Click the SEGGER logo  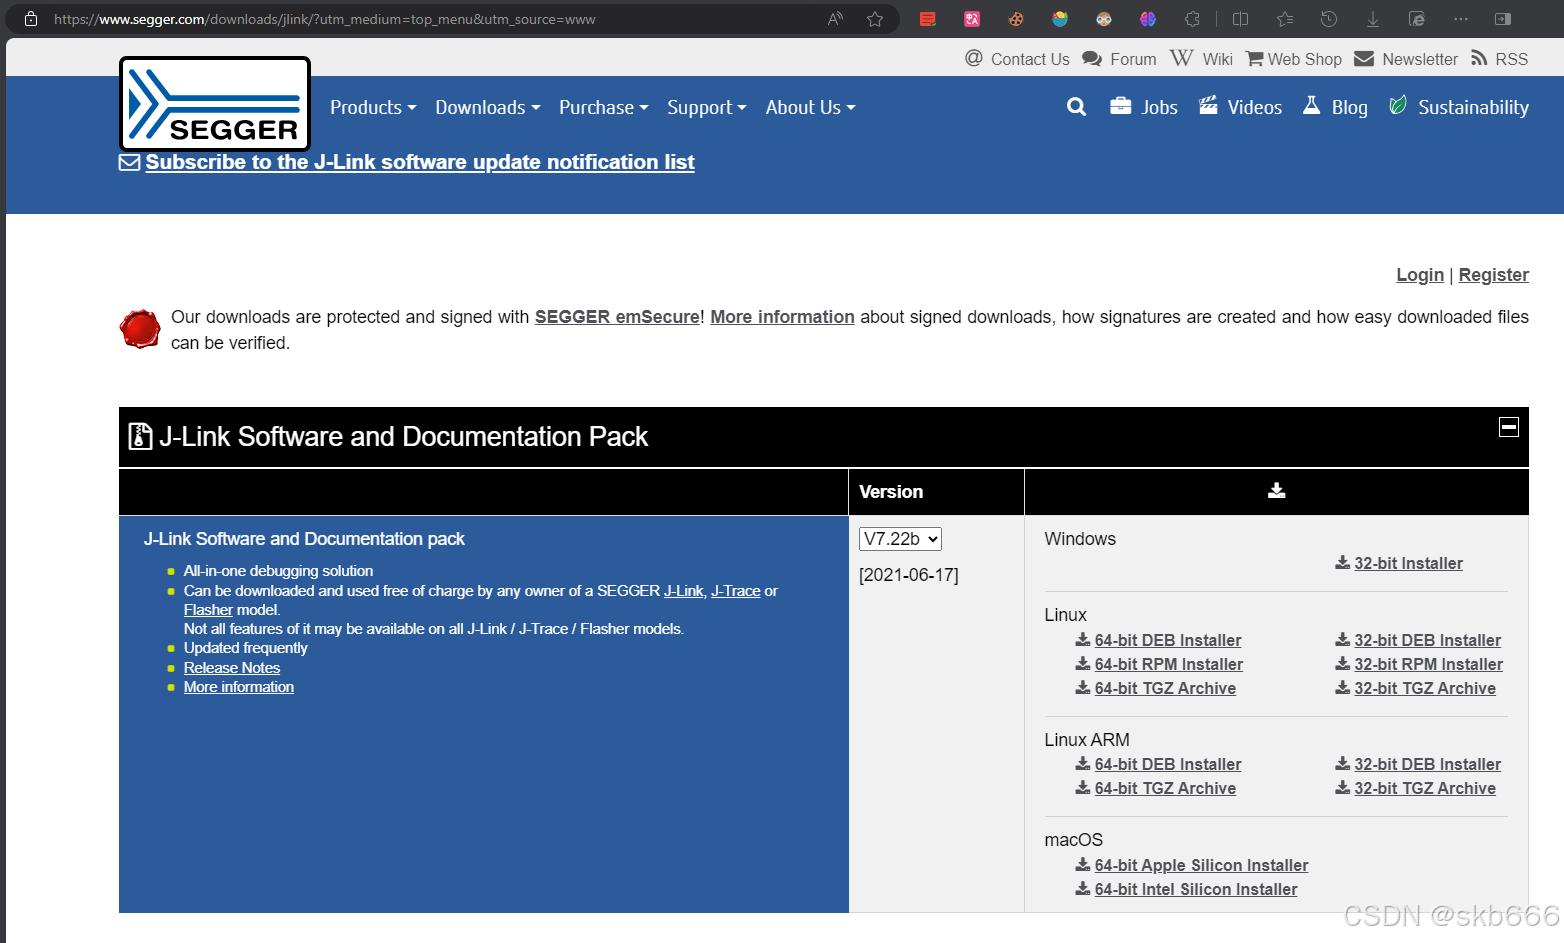point(215,104)
